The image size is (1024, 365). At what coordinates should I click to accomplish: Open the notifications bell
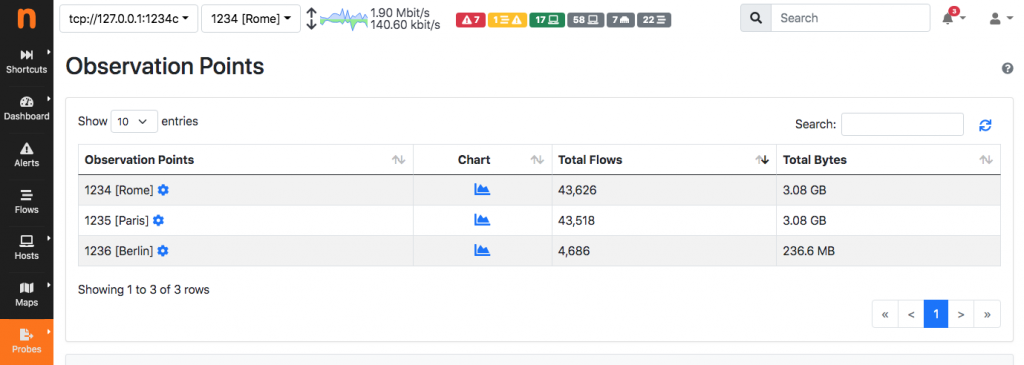point(953,18)
